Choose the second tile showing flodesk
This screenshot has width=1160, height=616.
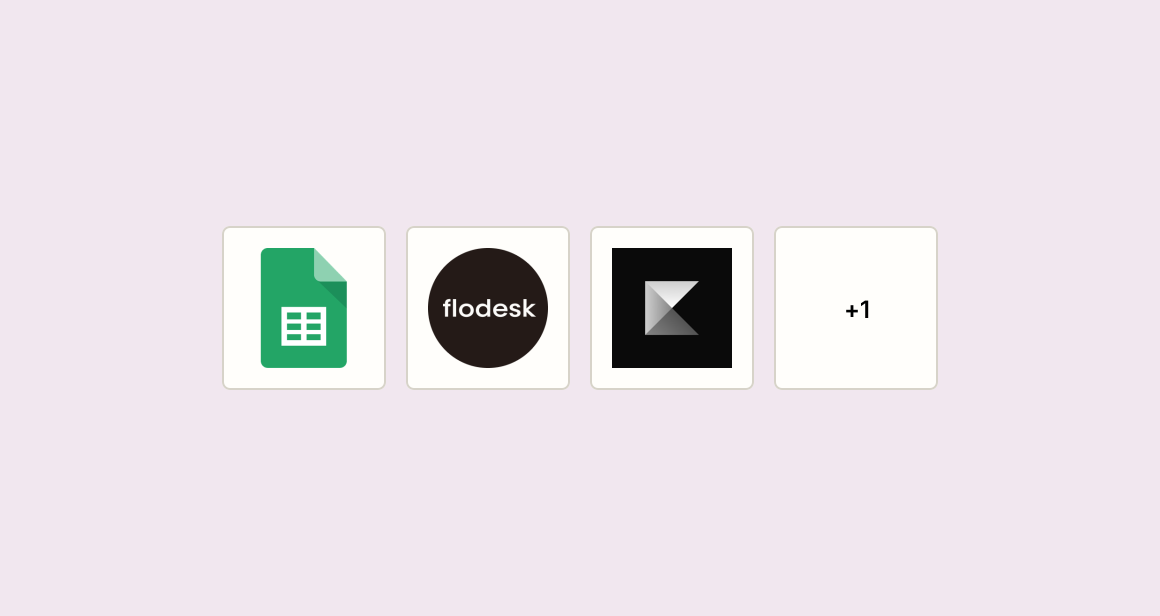pyautogui.click(x=488, y=308)
